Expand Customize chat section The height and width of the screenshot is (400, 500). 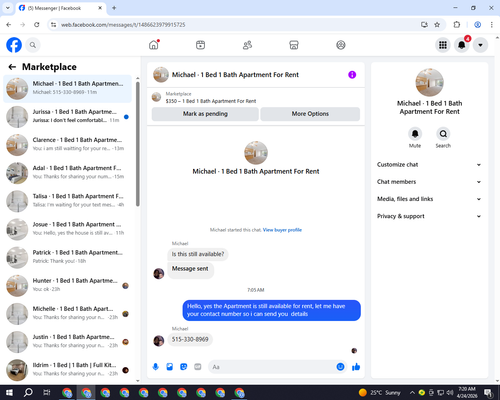click(x=429, y=165)
